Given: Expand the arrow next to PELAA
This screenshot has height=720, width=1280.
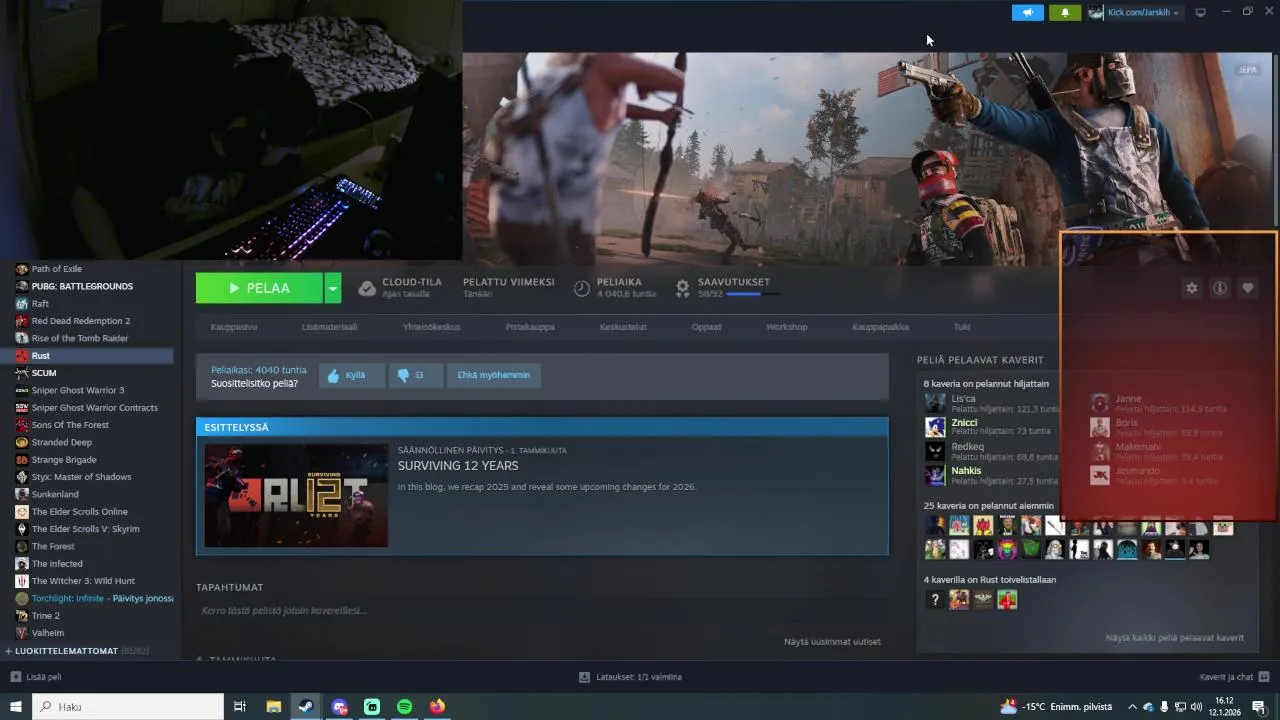Looking at the screenshot, I should [x=333, y=288].
